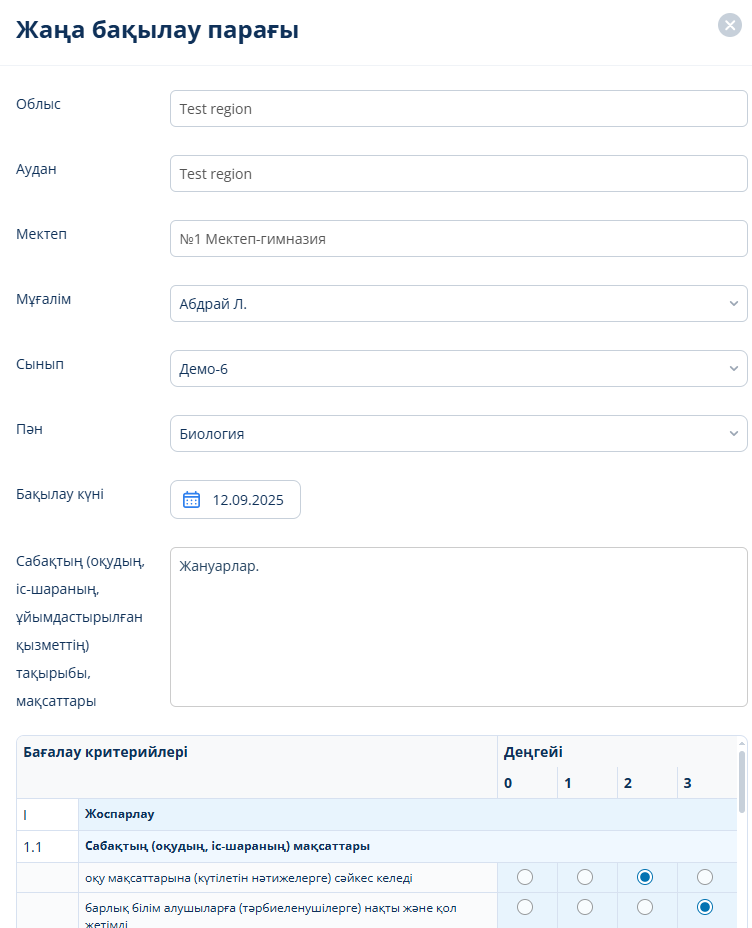This screenshot has height=928, width=752.
Task: Open date picker showing 12.09.2025
Action: point(247,500)
